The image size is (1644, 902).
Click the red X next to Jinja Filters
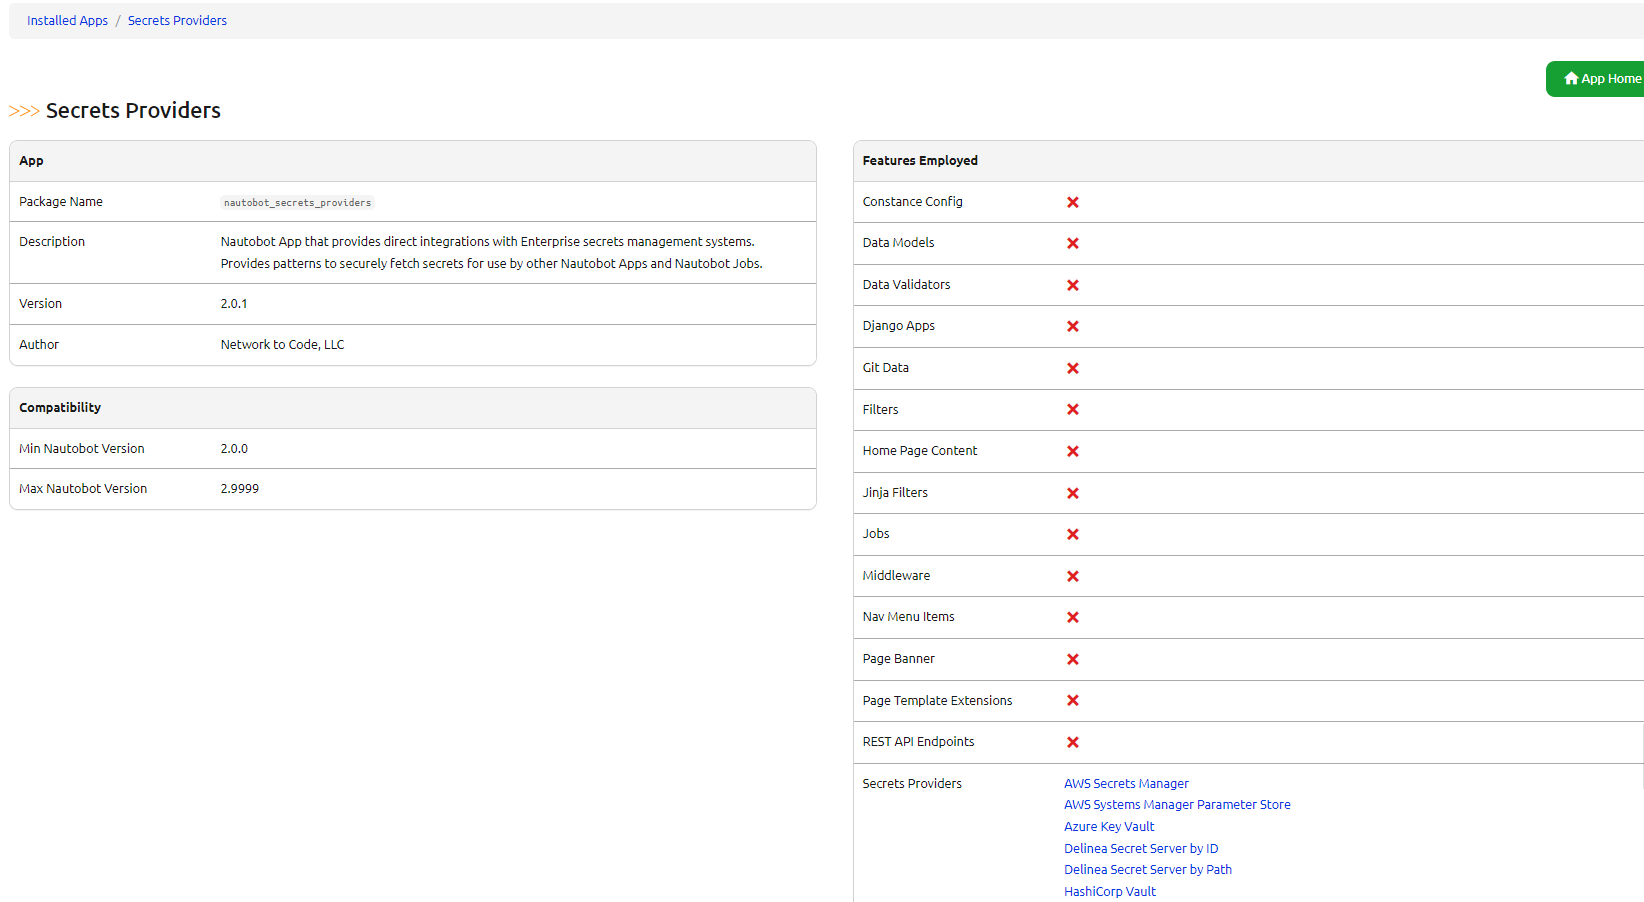tap(1072, 494)
